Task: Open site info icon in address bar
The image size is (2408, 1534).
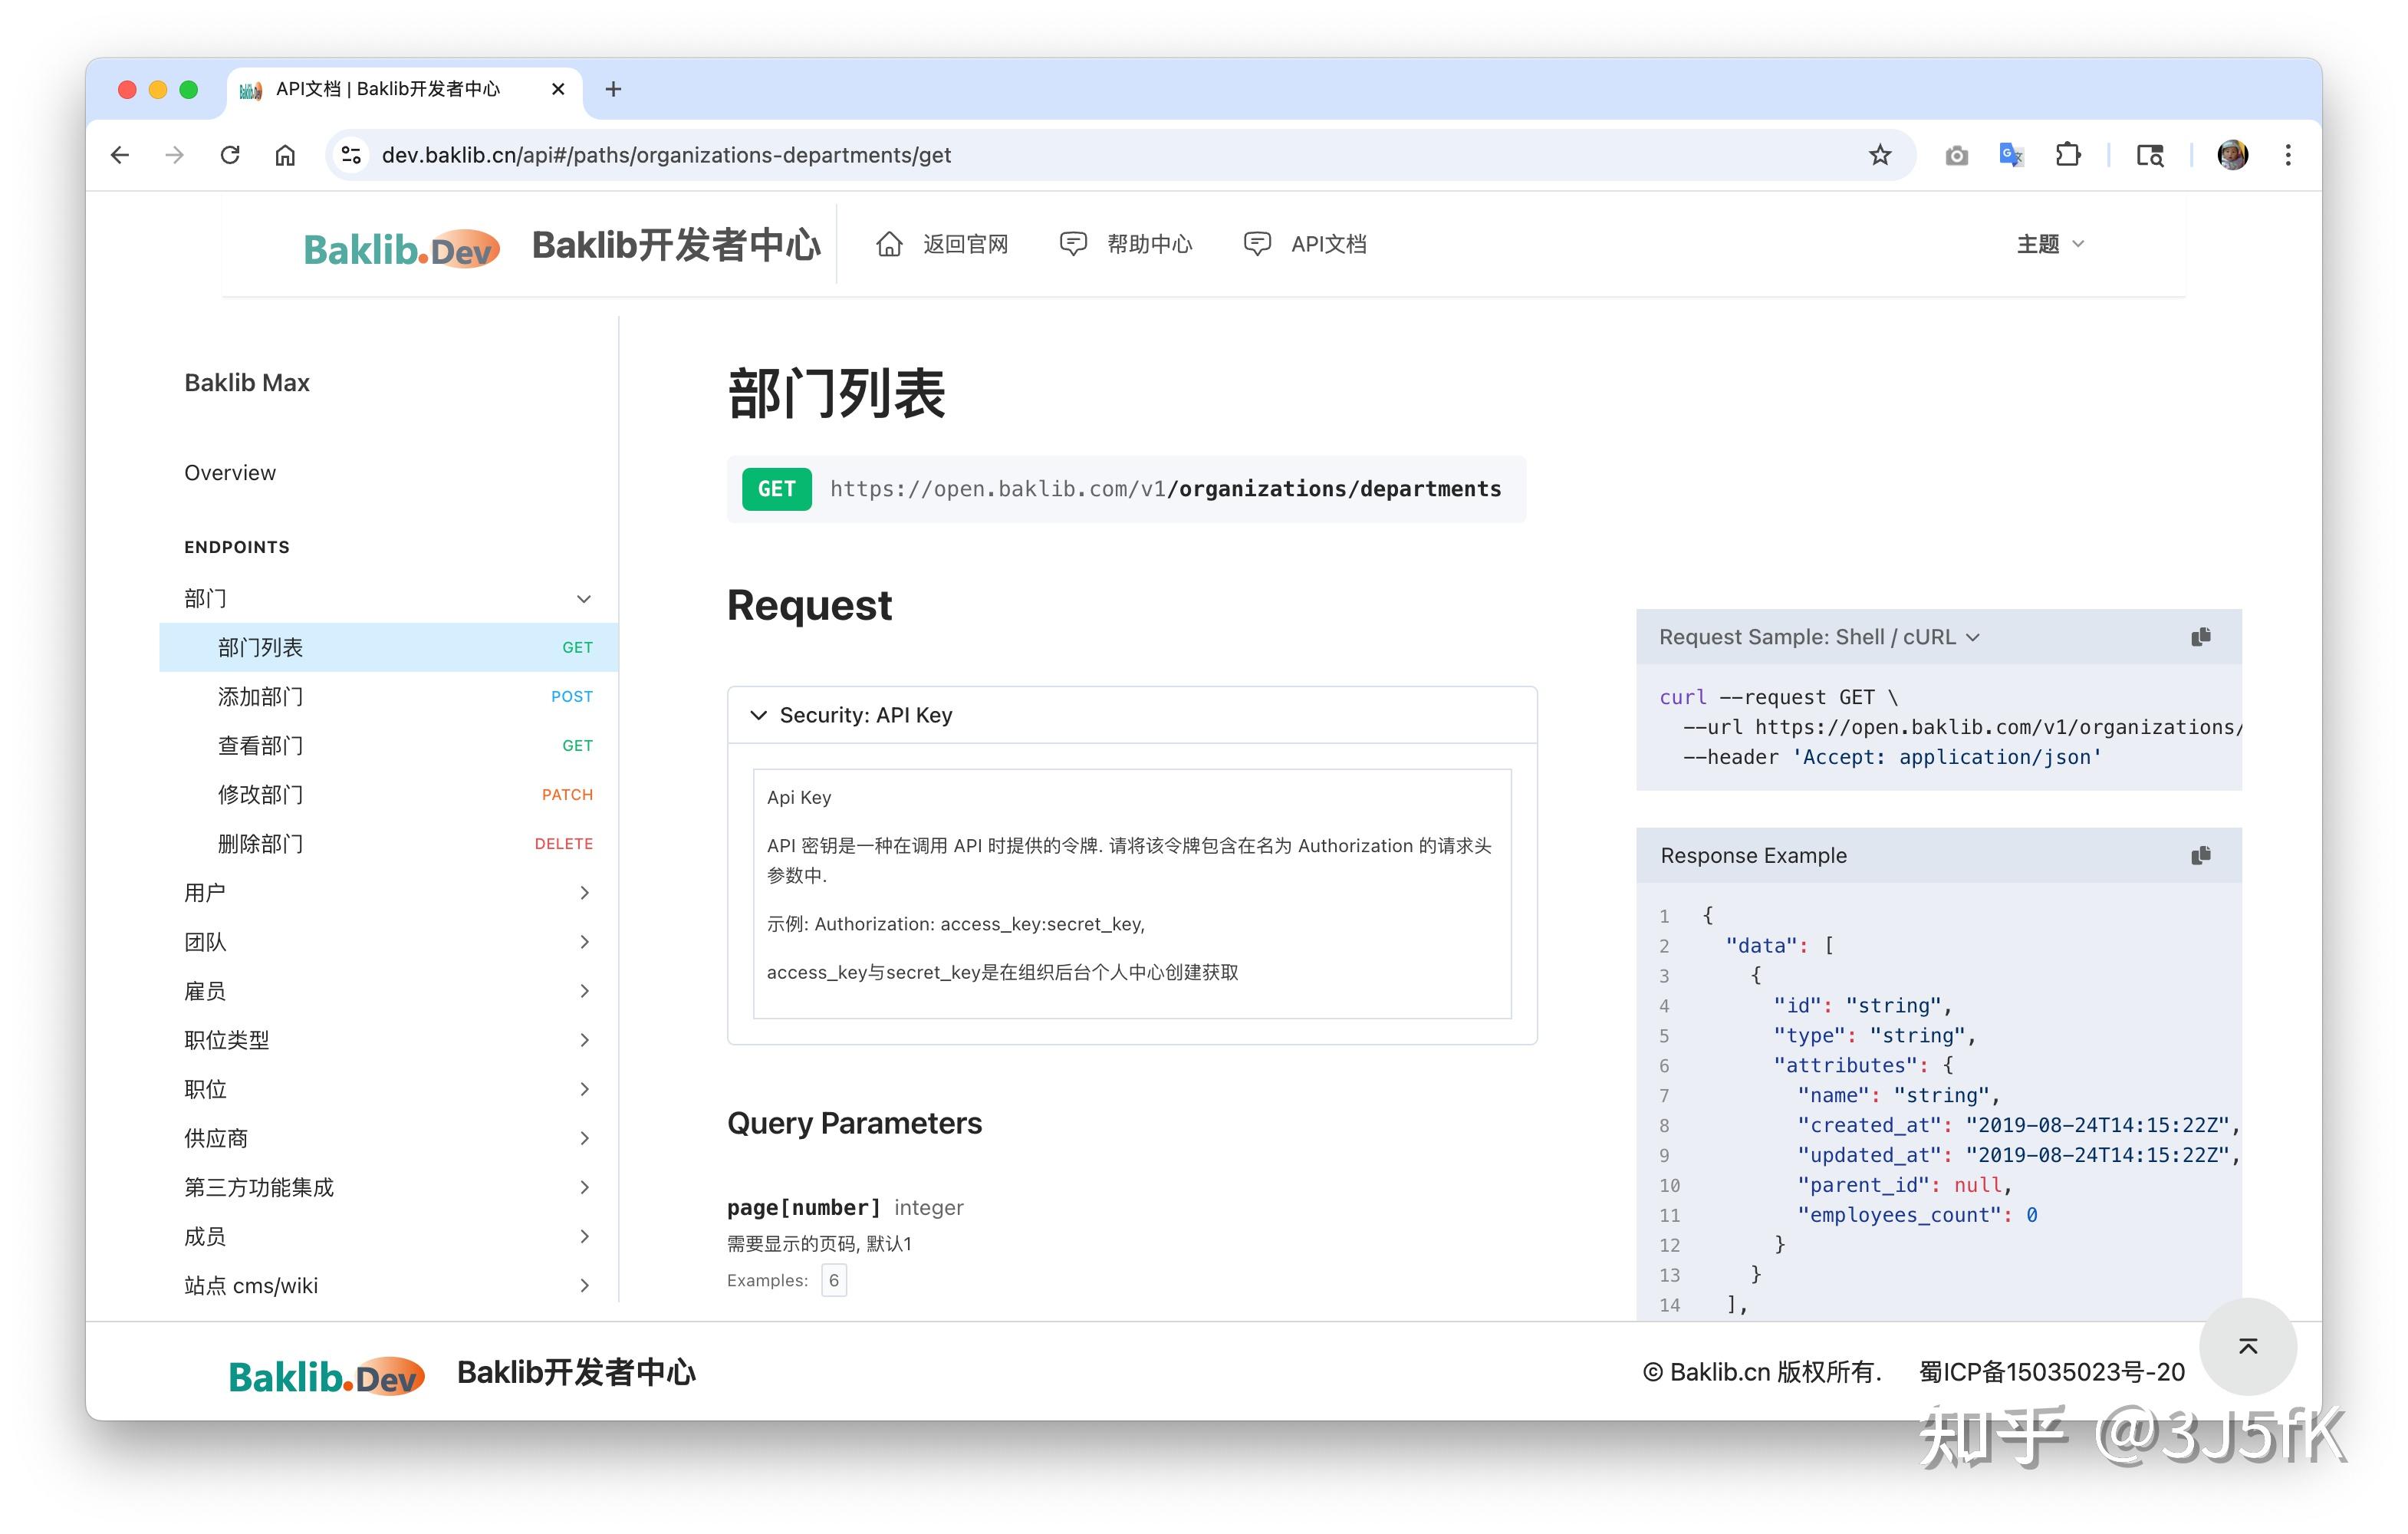Action: point(351,155)
